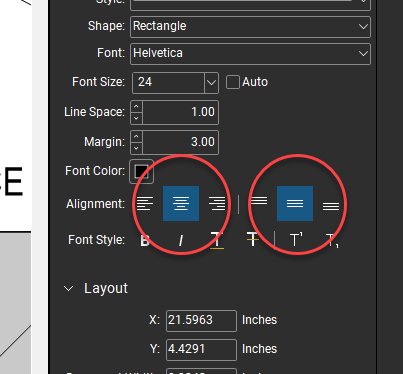Click the X position input field

pos(201,321)
